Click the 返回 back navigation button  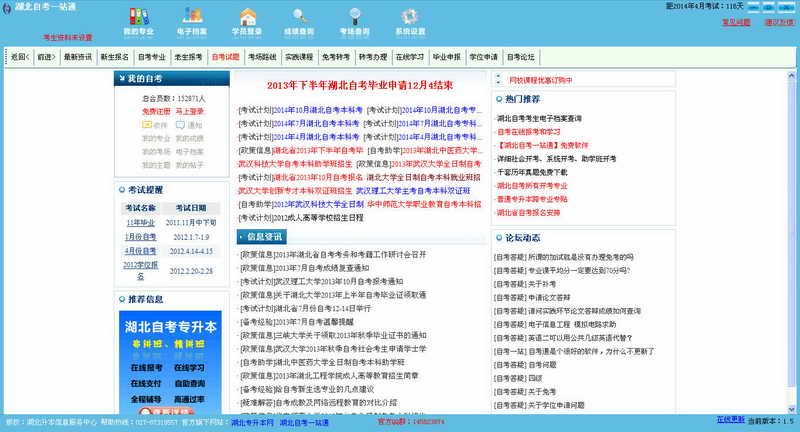point(20,57)
